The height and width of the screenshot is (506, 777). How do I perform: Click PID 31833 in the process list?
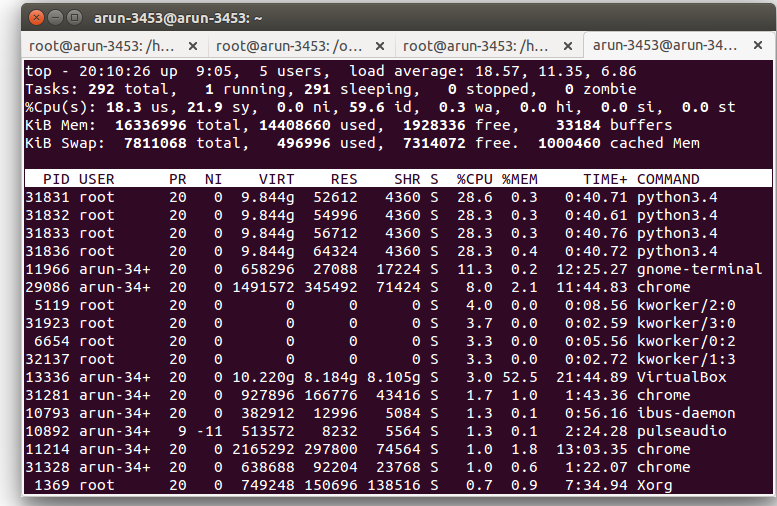point(47,233)
